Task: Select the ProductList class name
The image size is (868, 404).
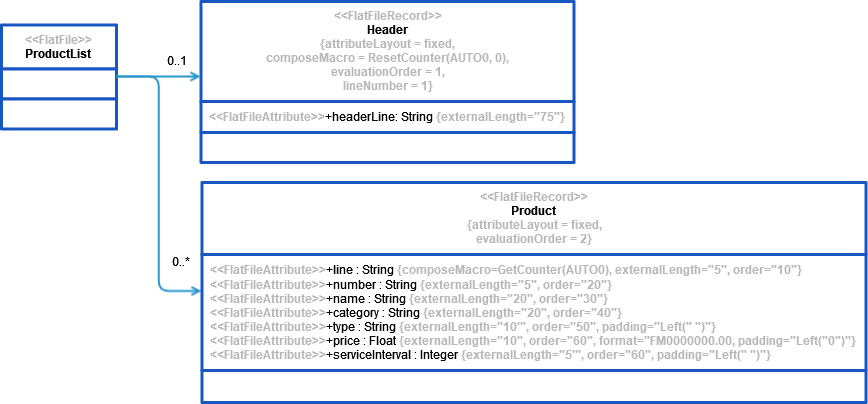Action: (58, 54)
